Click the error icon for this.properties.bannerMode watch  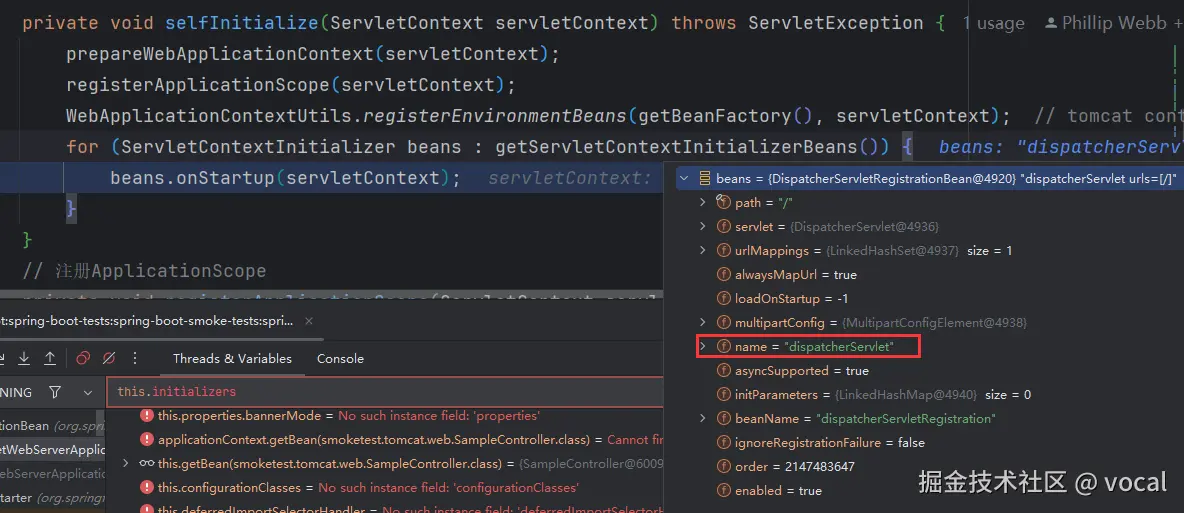[x=146, y=416]
